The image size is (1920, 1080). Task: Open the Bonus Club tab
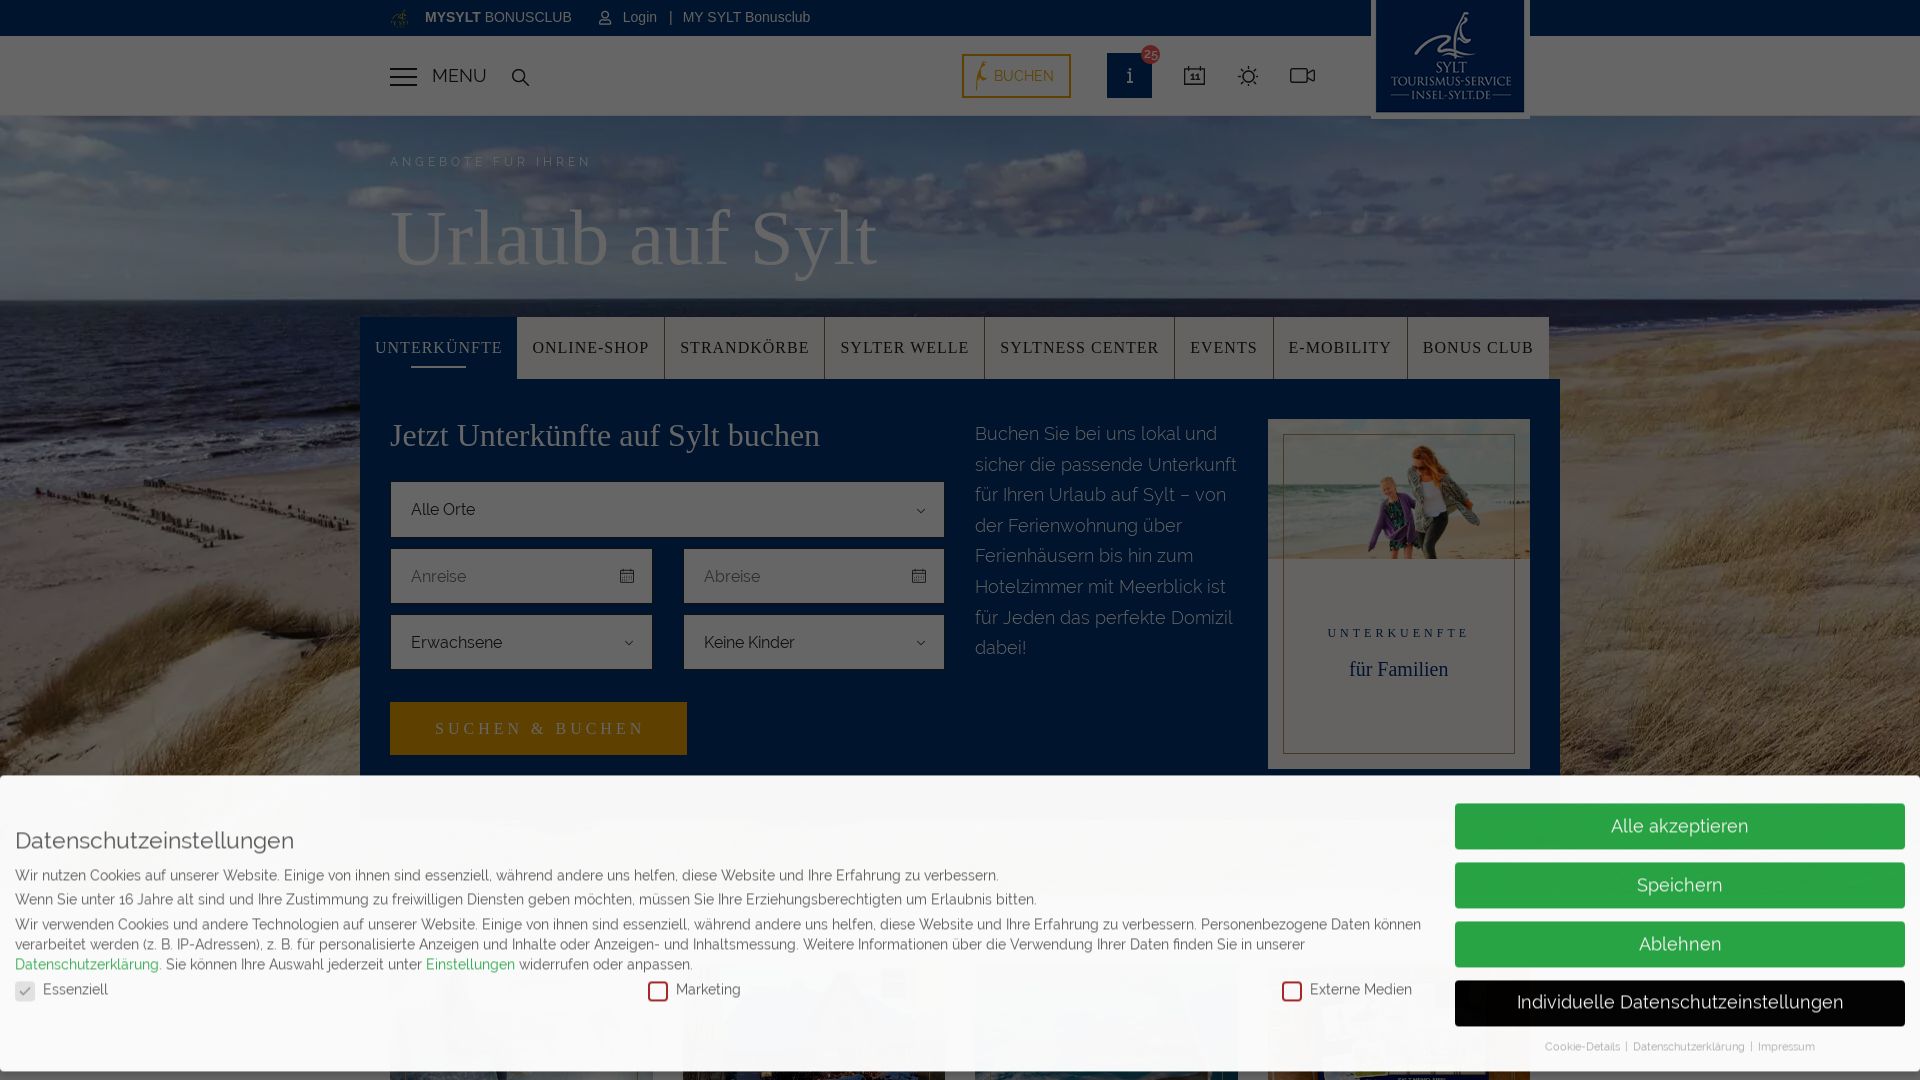click(x=1478, y=348)
